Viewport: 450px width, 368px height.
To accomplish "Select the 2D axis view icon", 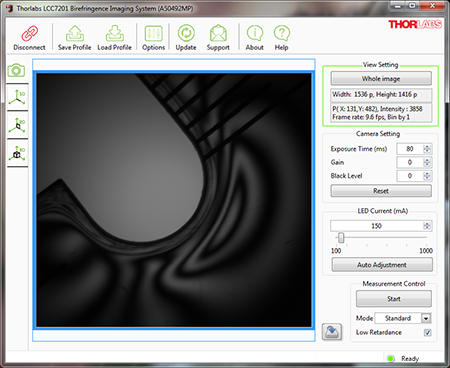I will point(17,125).
